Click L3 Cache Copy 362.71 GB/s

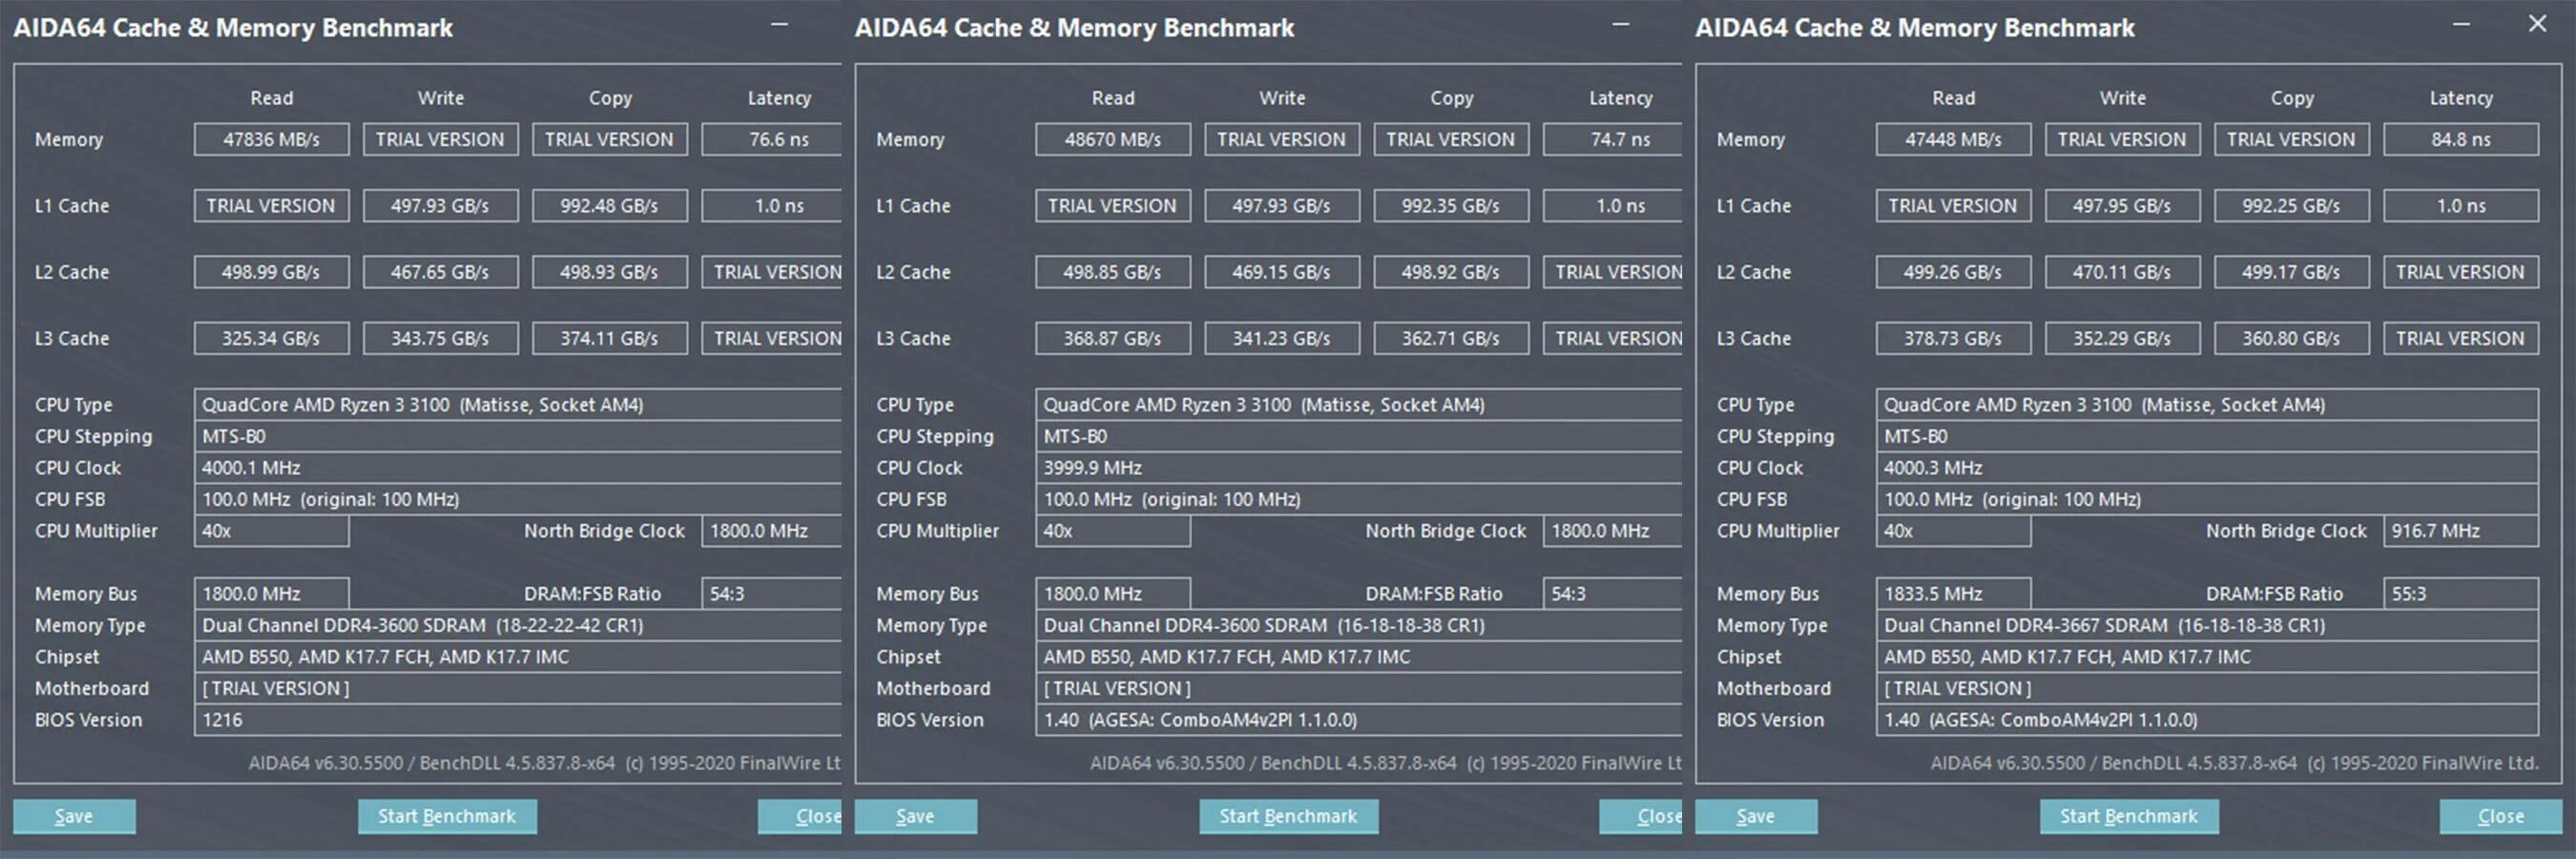[1451, 338]
